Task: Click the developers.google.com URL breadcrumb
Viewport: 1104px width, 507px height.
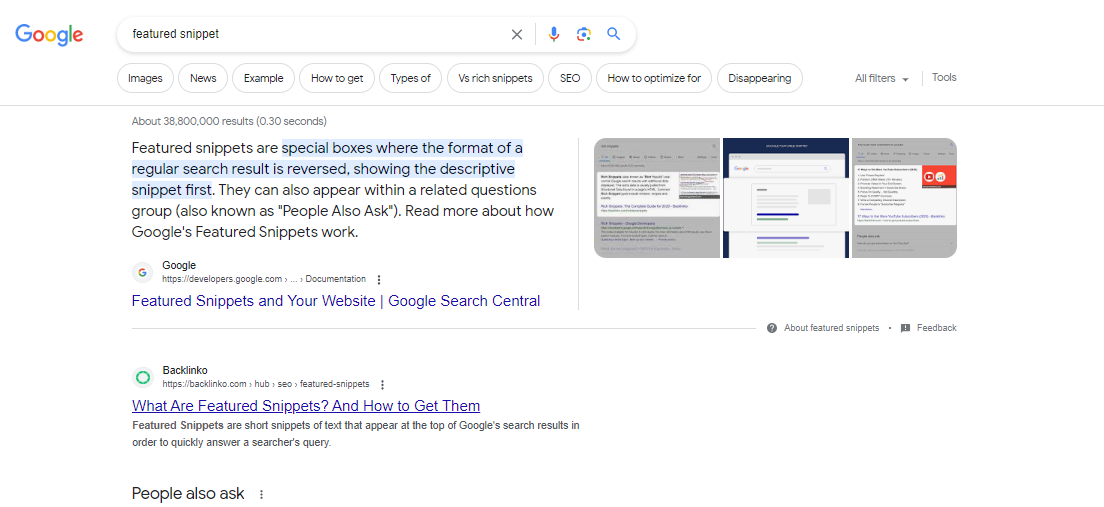Action: click(x=264, y=279)
